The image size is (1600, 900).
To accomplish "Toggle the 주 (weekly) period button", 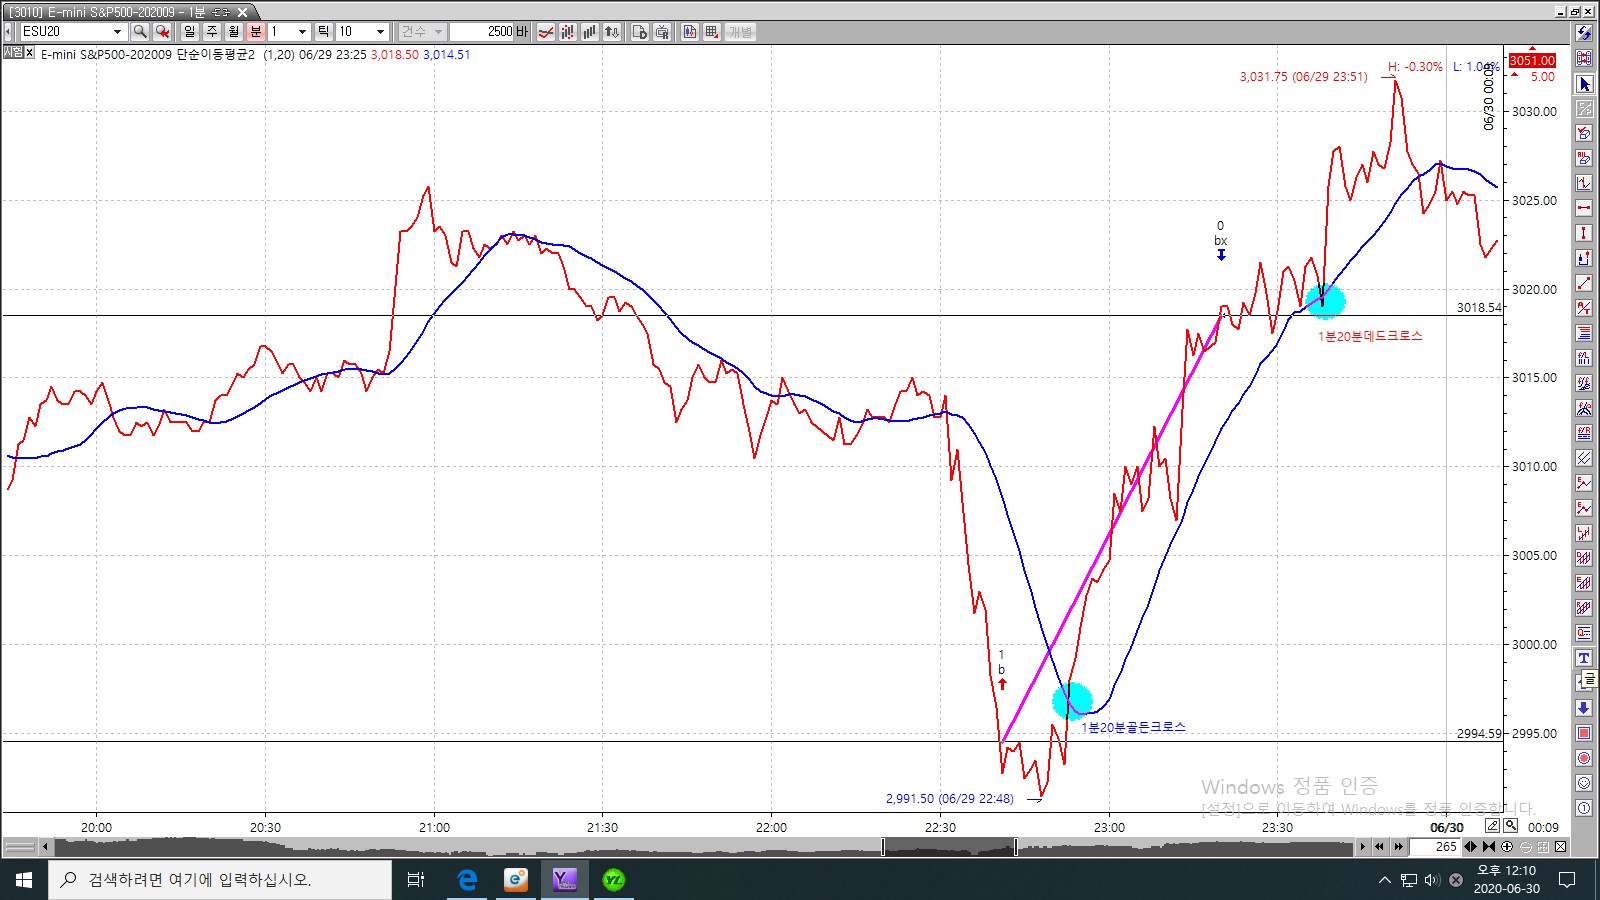I will 212,32.
